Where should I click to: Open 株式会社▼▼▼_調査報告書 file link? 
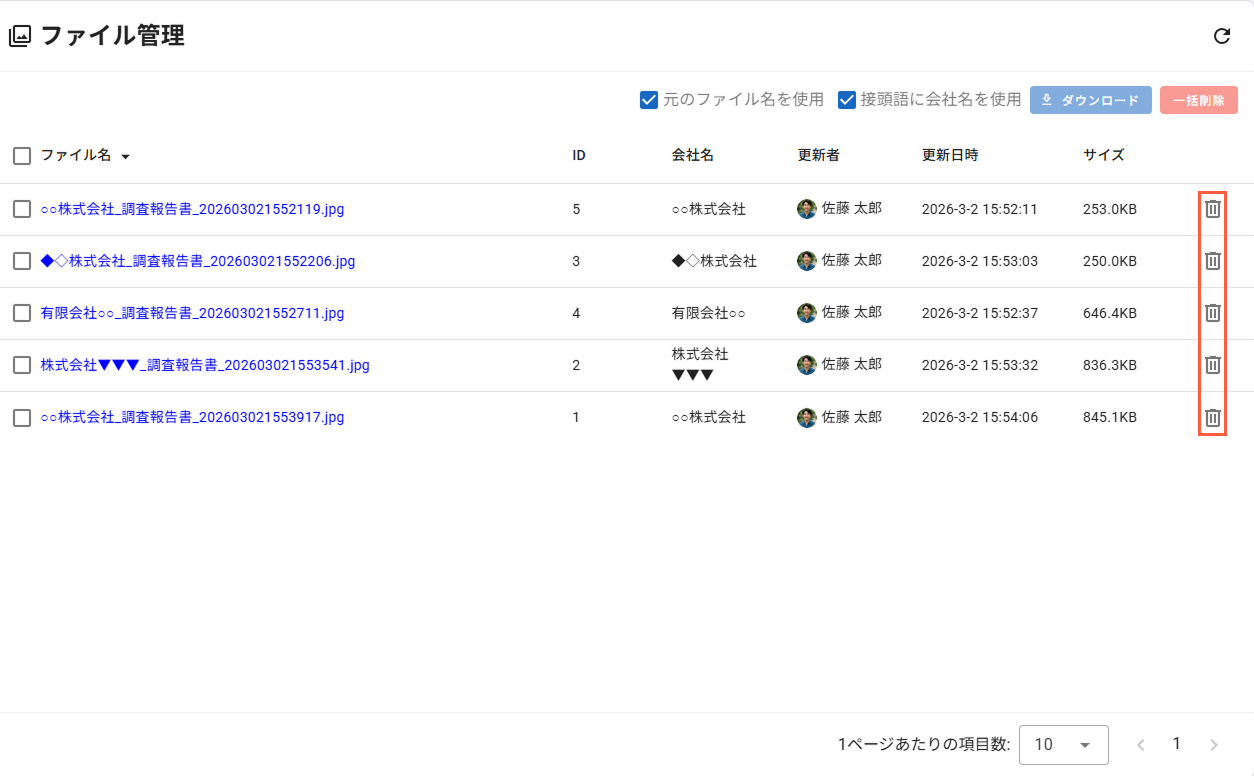[x=205, y=365]
